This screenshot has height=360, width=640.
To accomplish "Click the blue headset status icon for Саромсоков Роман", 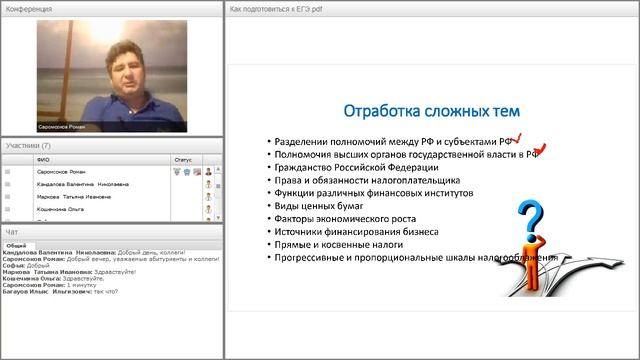I will [187, 172].
